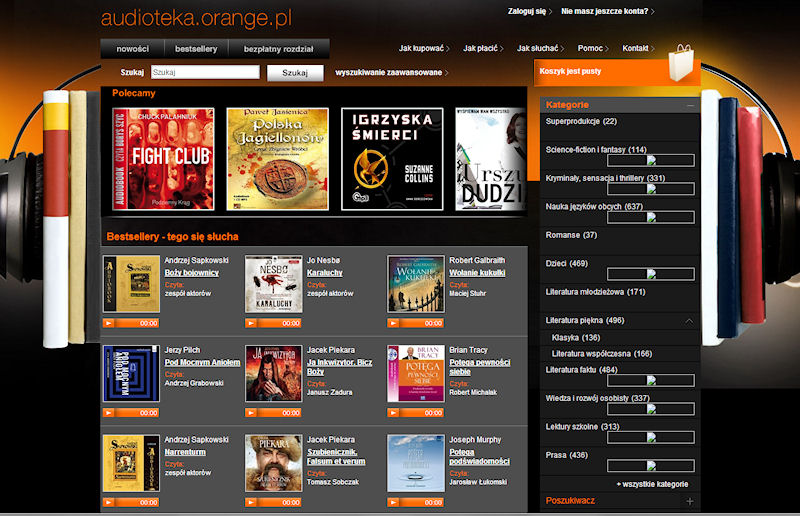The height and width of the screenshot is (516, 800).
Task: Select the Literatura współczesna (166) subcategory
Action: (602, 354)
